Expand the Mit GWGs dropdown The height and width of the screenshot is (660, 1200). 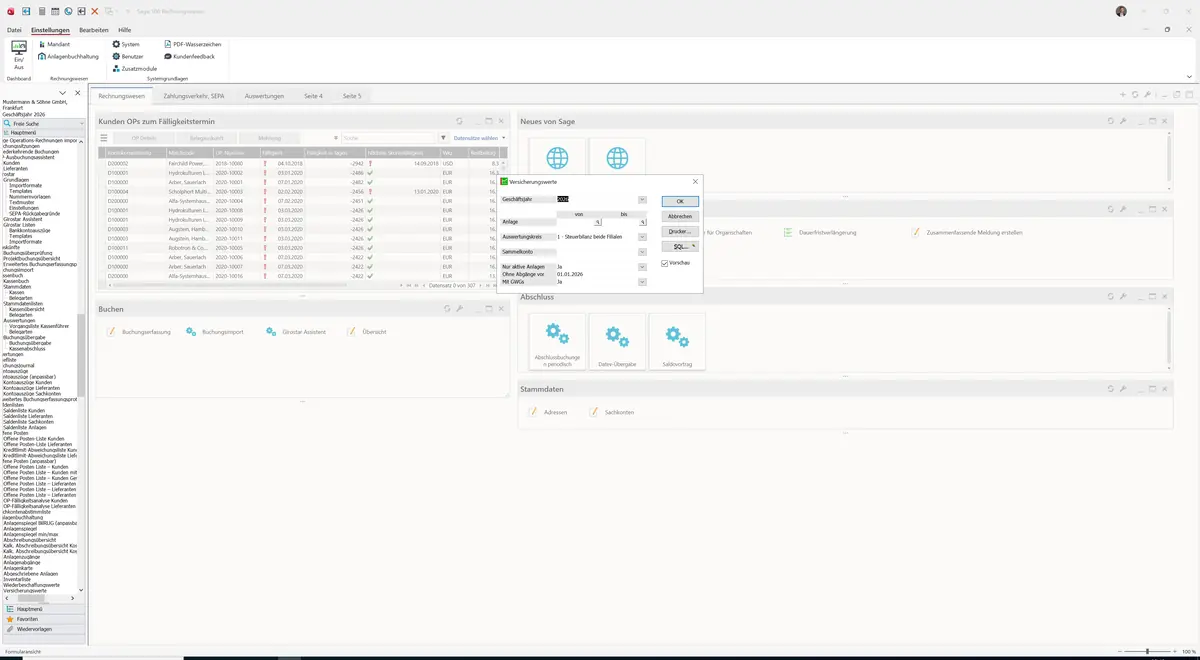click(642, 282)
